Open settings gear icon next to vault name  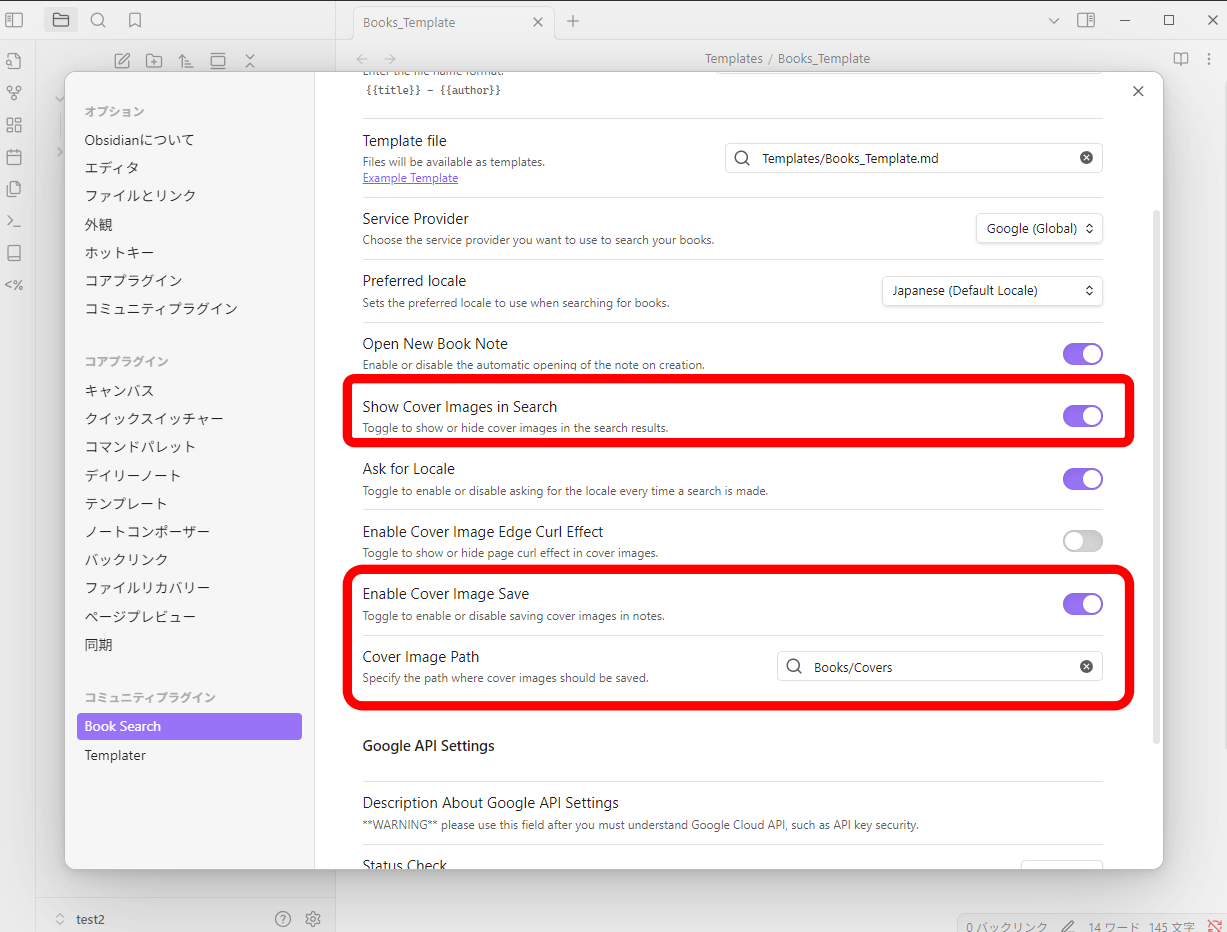[313, 919]
